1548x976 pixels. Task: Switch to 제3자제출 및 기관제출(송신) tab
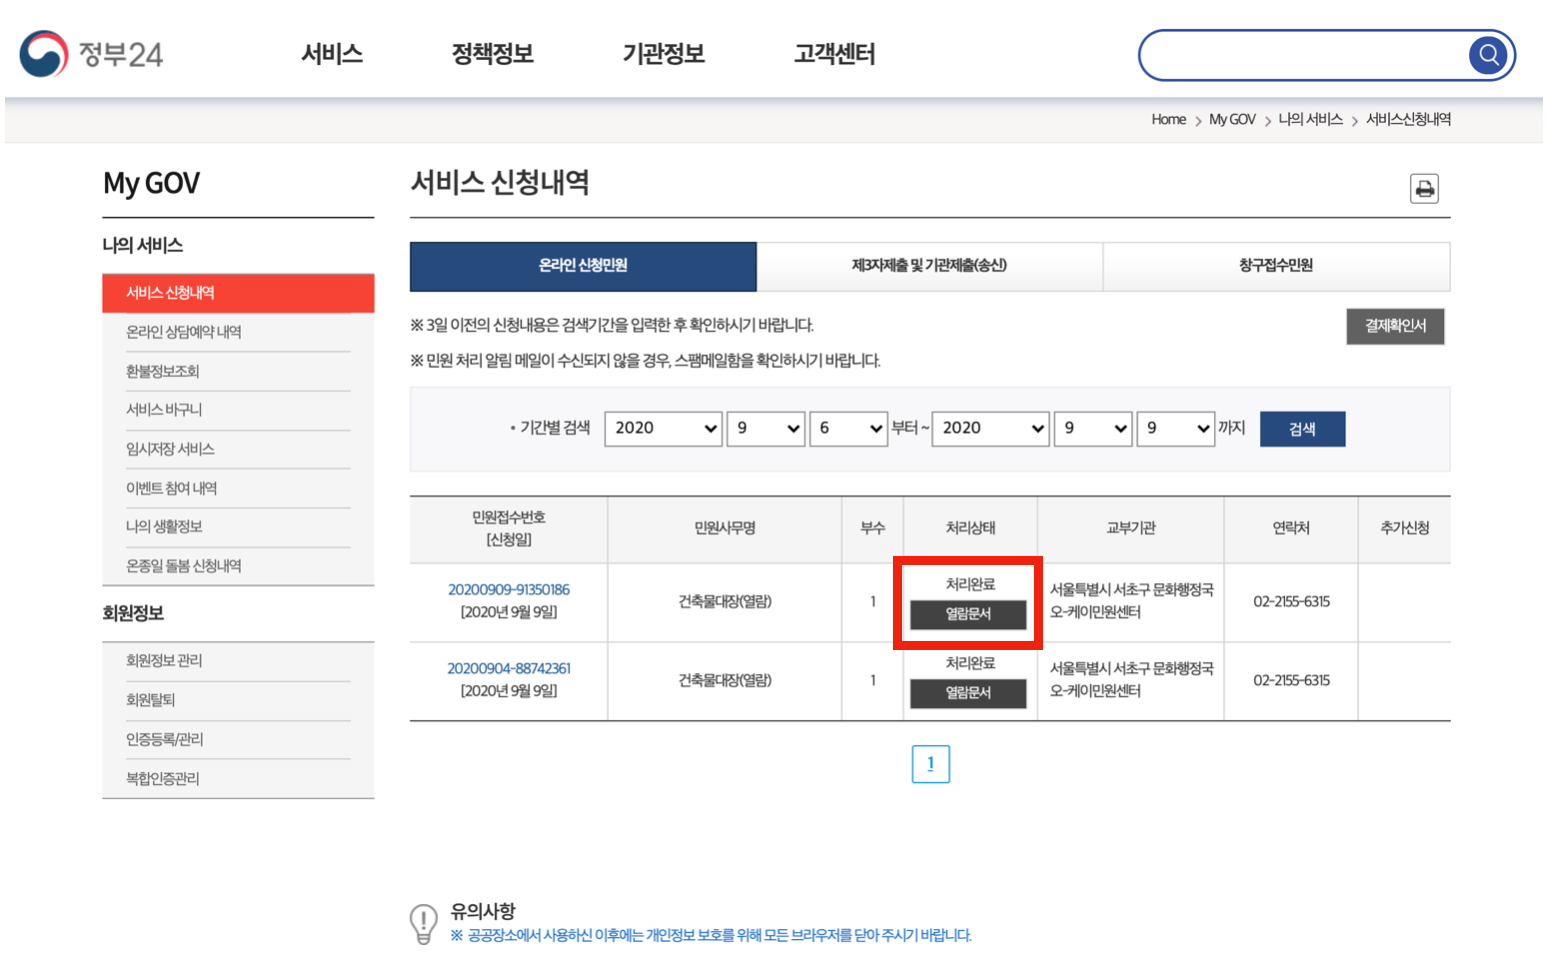tap(929, 266)
